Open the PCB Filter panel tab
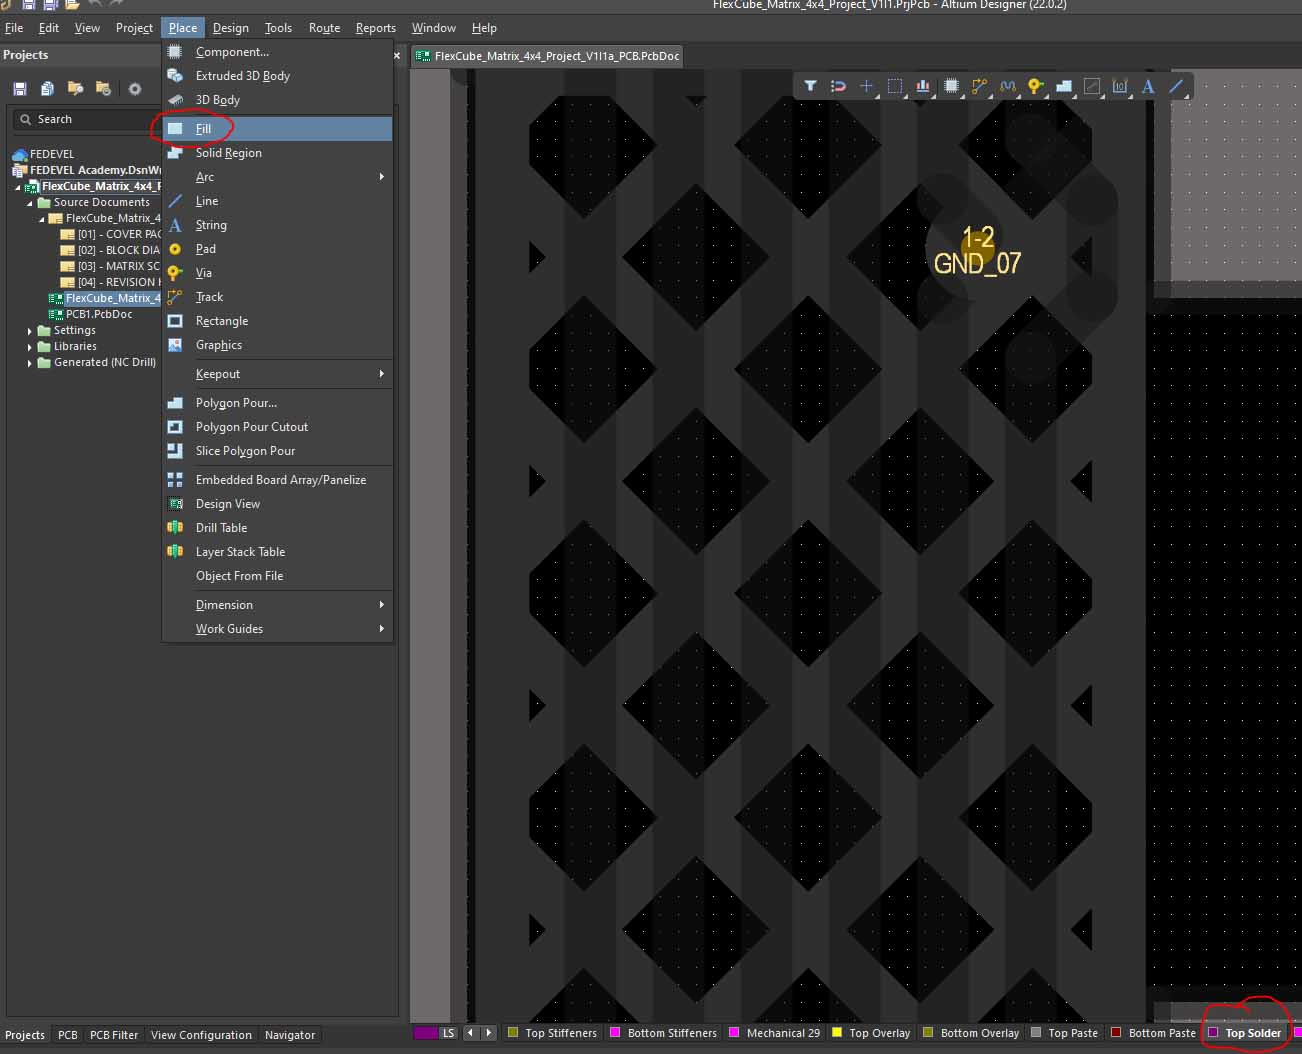The height and width of the screenshot is (1054, 1302). tap(113, 1035)
